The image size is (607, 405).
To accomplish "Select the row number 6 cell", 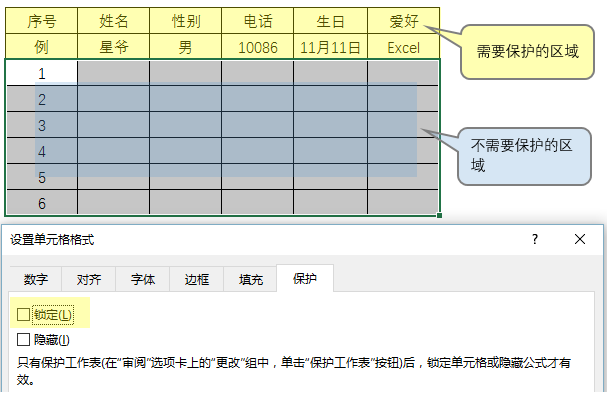I will [x=42, y=202].
